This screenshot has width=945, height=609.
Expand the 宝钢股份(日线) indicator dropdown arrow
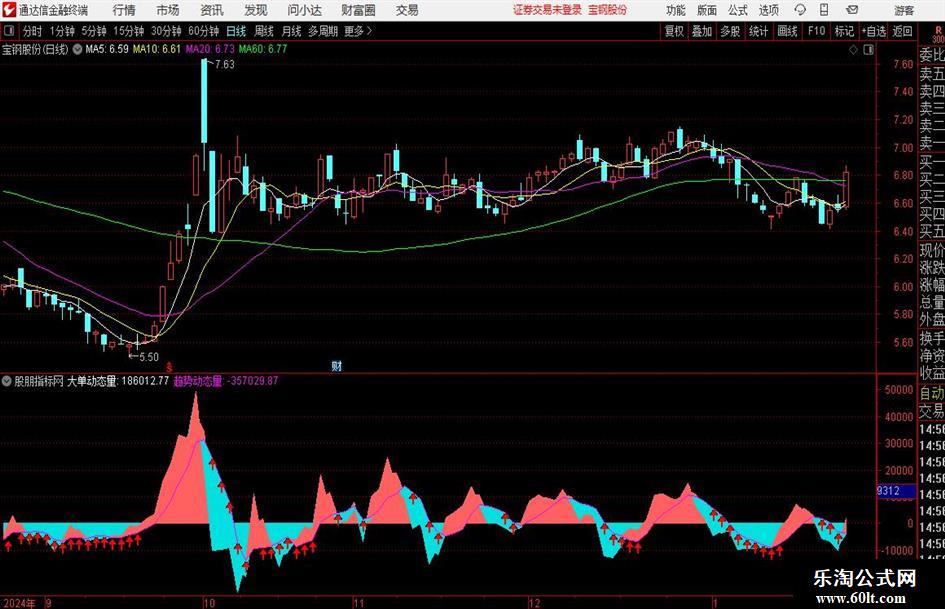click(x=78, y=49)
